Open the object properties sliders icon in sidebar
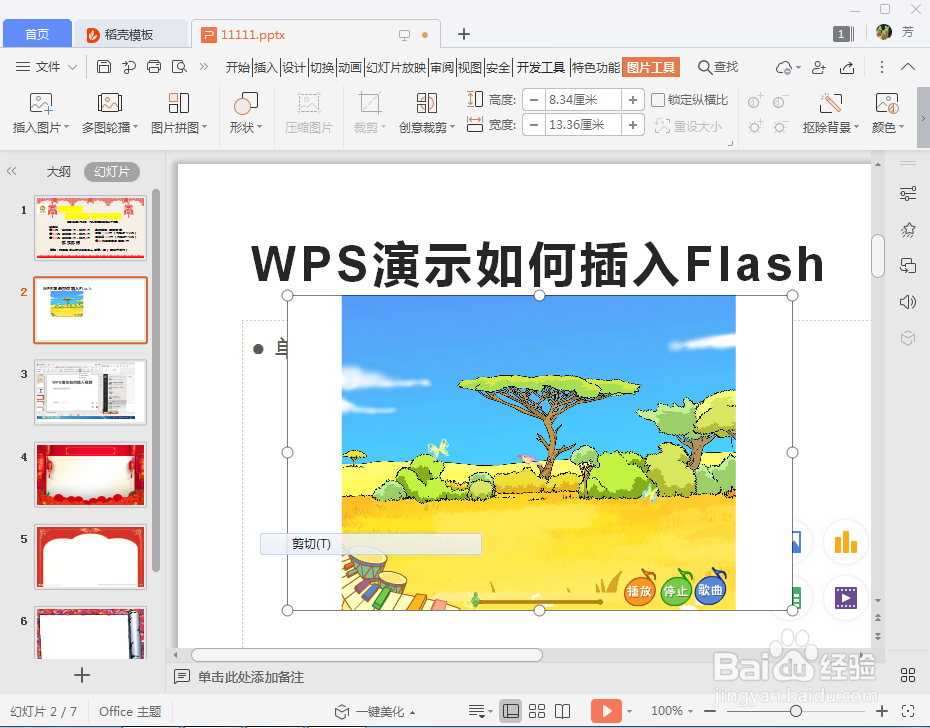This screenshot has height=728, width=930. click(x=908, y=193)
